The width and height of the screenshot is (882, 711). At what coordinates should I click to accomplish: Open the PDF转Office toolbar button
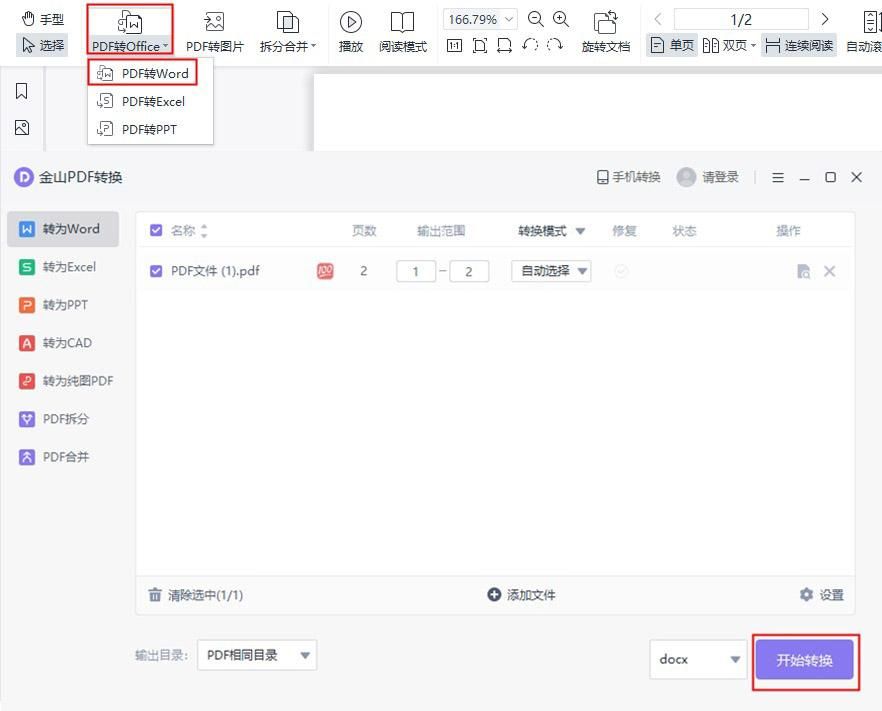130,29
